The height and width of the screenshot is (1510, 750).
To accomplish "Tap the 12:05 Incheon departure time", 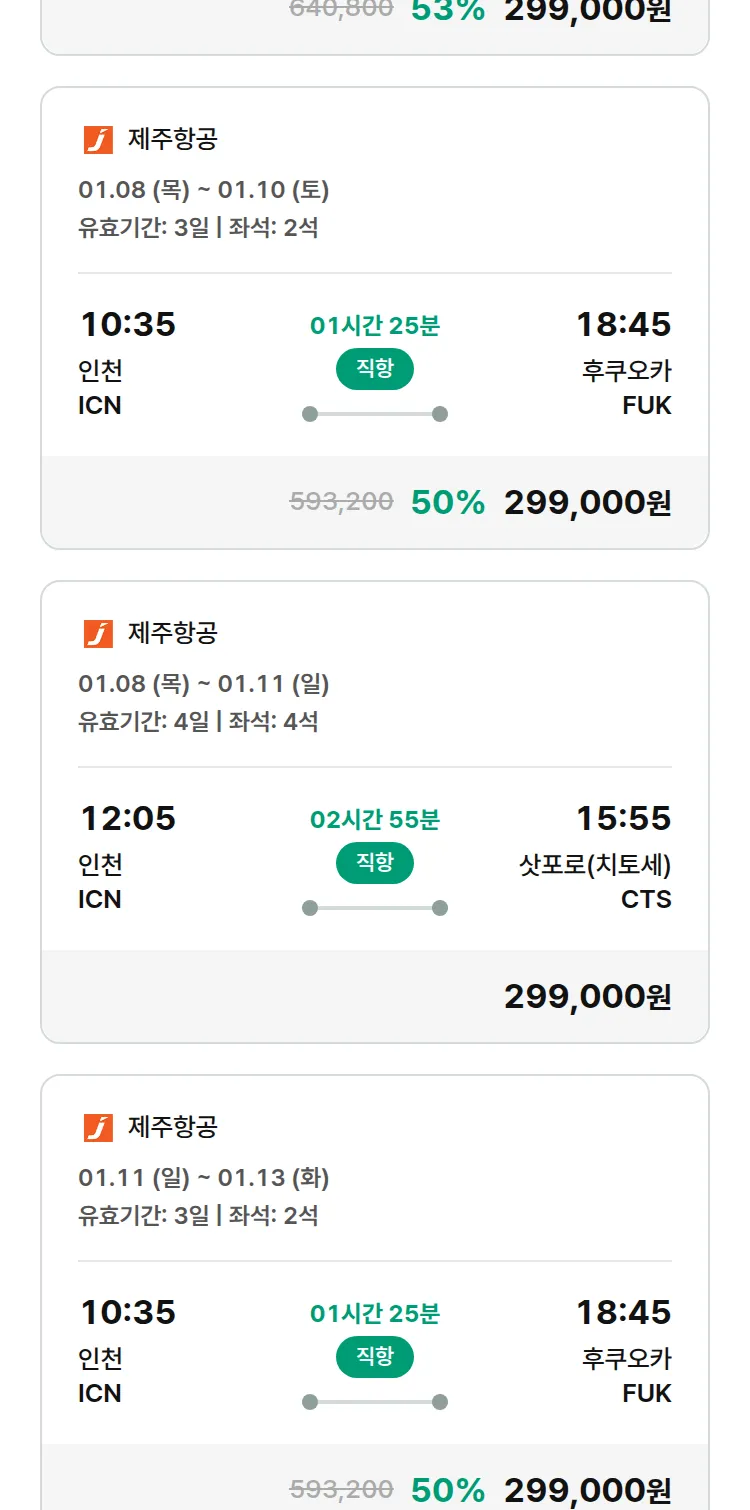I will pyautogui.click(x=128, y=819).
